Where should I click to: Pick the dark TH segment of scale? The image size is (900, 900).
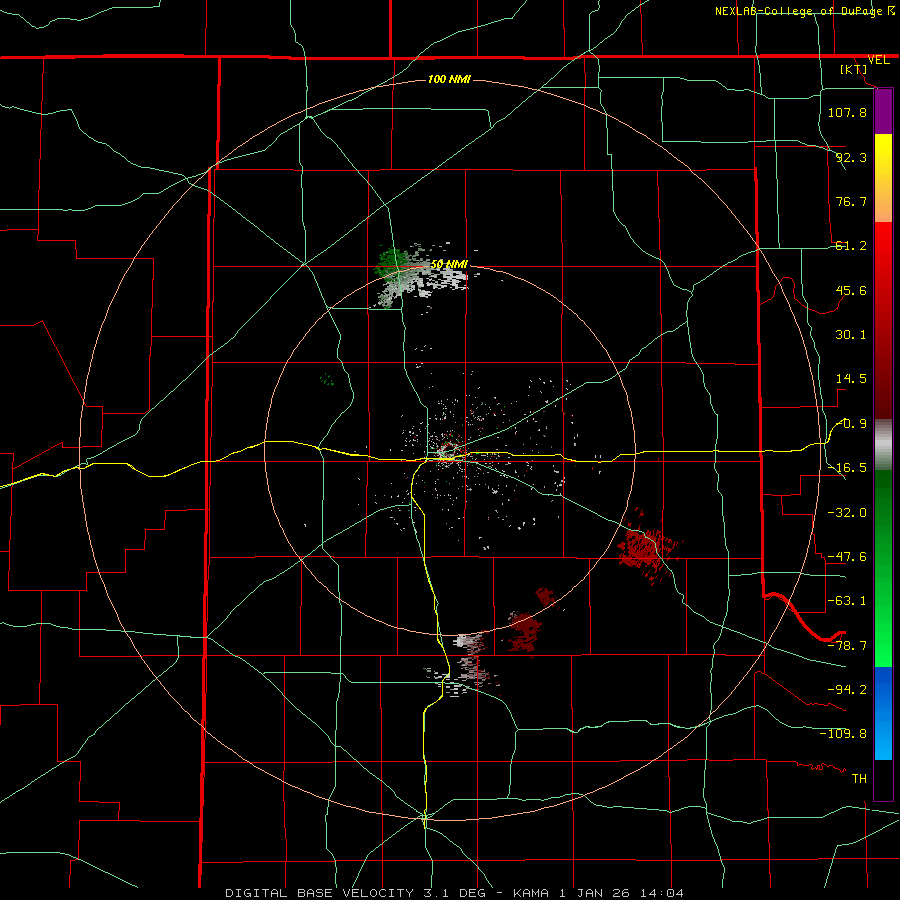[x=883, y=779]
